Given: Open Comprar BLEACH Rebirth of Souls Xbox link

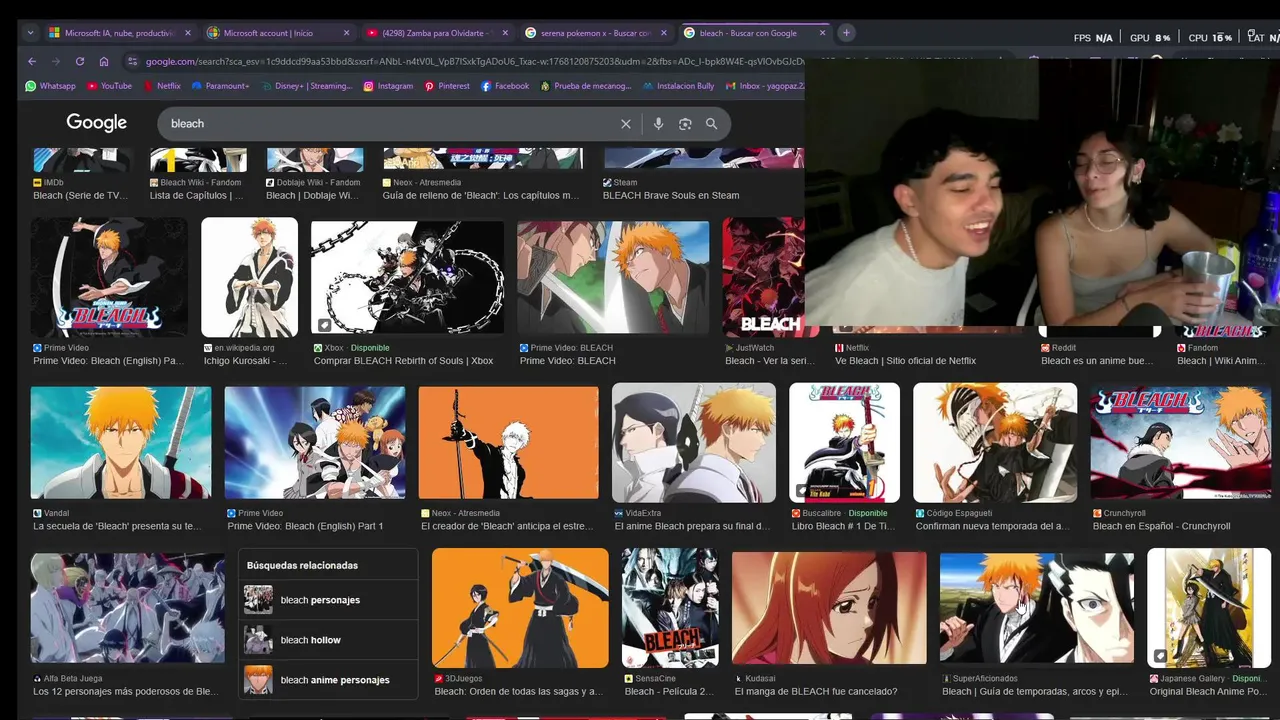Looking at the screenshot, I should pos(403,361).
